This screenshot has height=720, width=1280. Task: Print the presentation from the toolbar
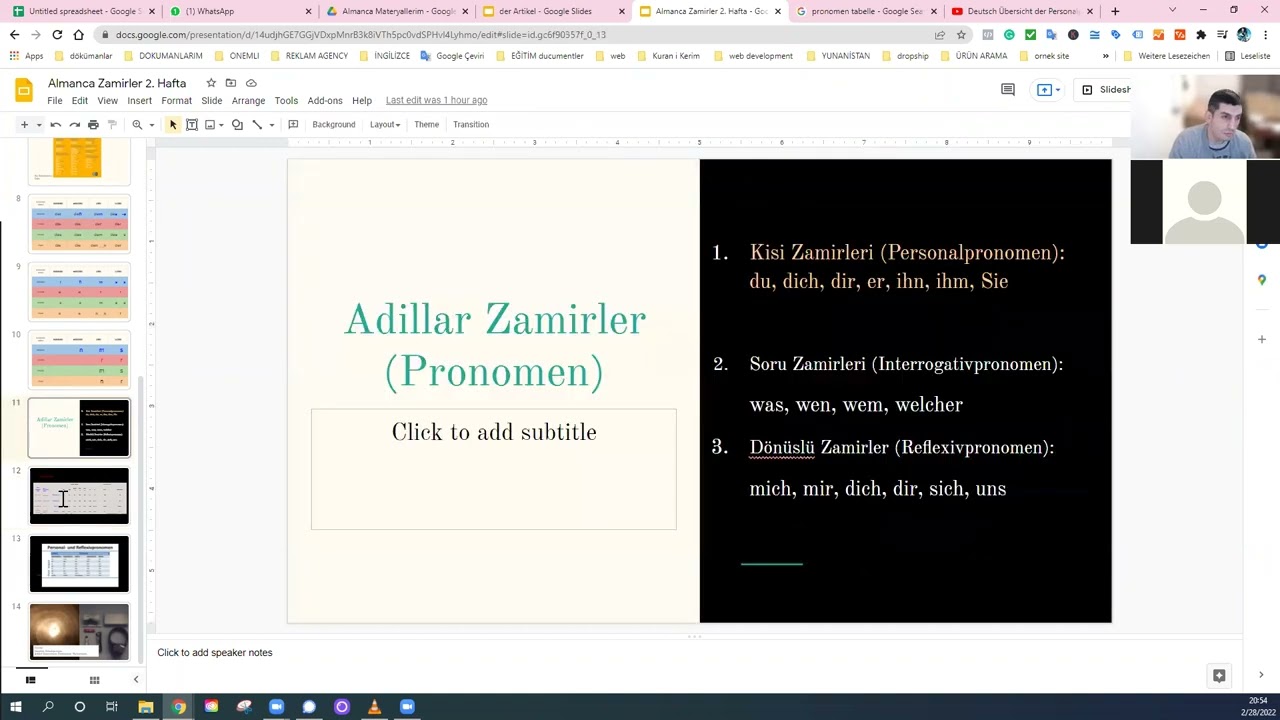click(93, 125)
